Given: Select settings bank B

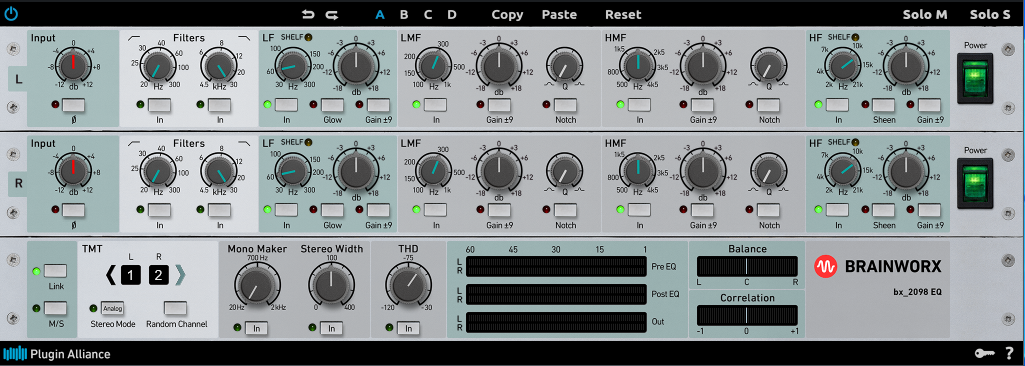Looking at the screenshot, I should [x=404, y=14].
